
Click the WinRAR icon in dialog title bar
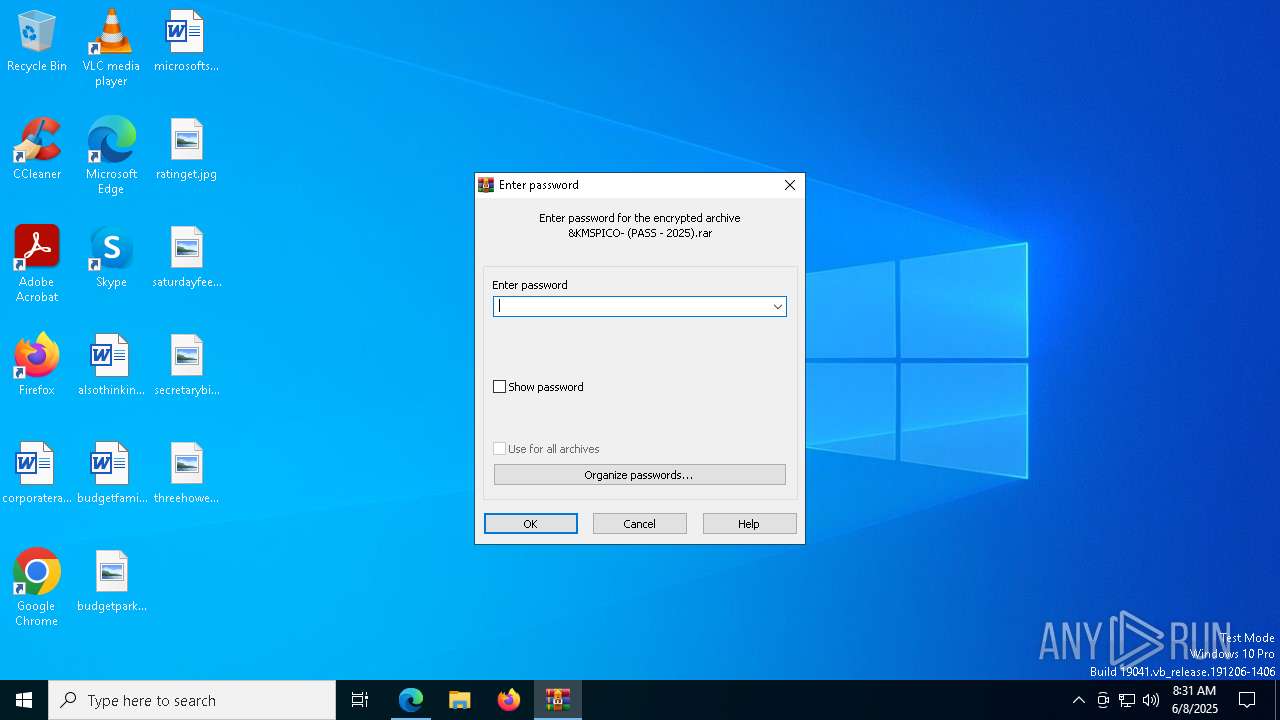pyautogui.click(x=486, y=185)
